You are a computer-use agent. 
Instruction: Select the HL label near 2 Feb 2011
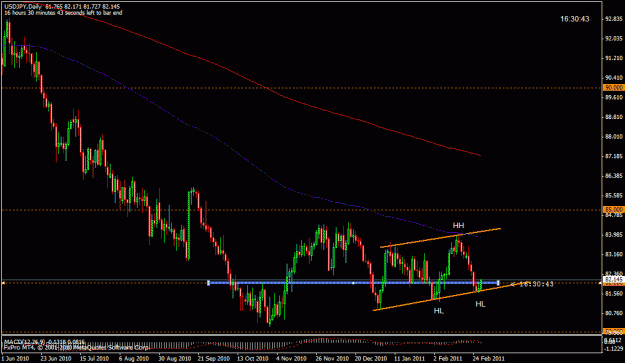438,311
